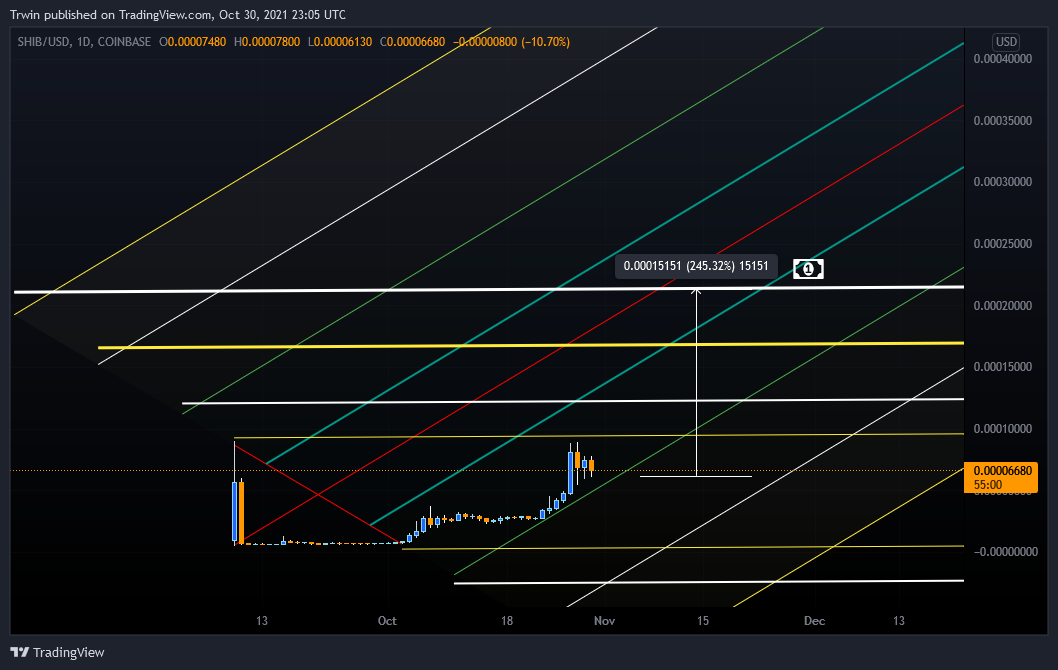This screenshot has width=1058, height=670.
Task: Click the 0.00035000 price axis label
Action: click(1003, 121)
